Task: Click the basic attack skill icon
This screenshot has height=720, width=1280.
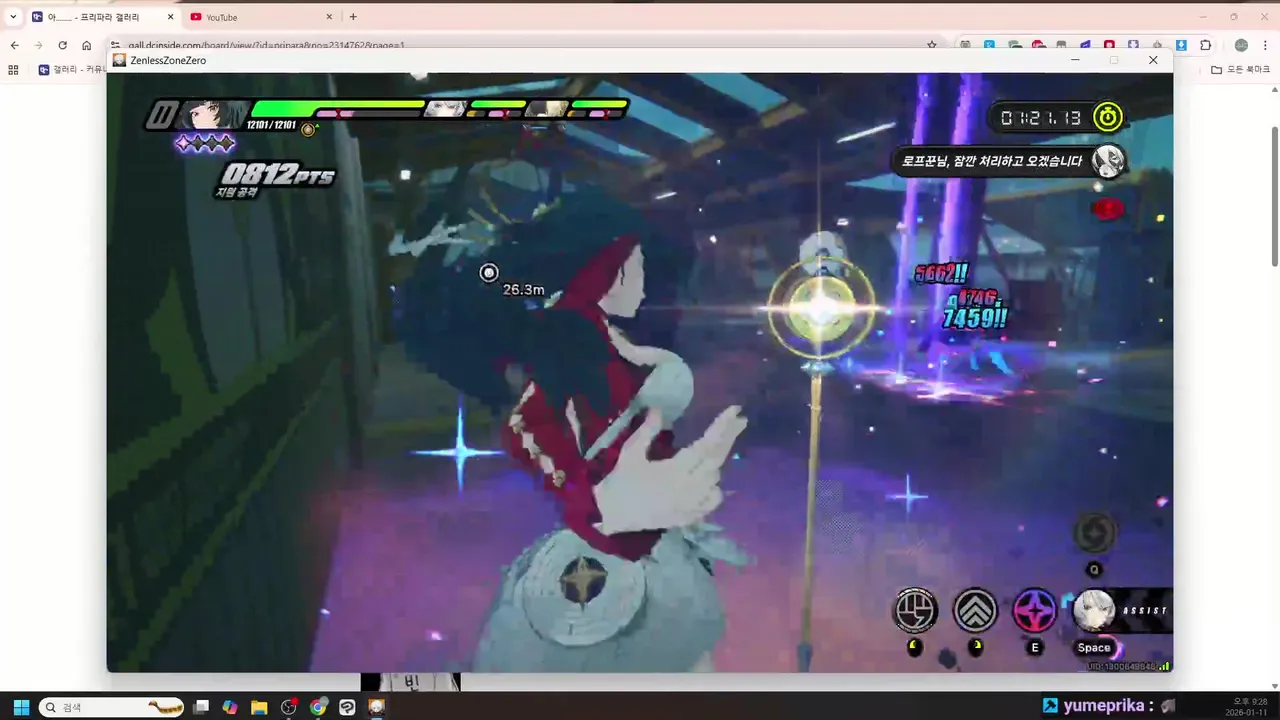Action: point(915,609)
